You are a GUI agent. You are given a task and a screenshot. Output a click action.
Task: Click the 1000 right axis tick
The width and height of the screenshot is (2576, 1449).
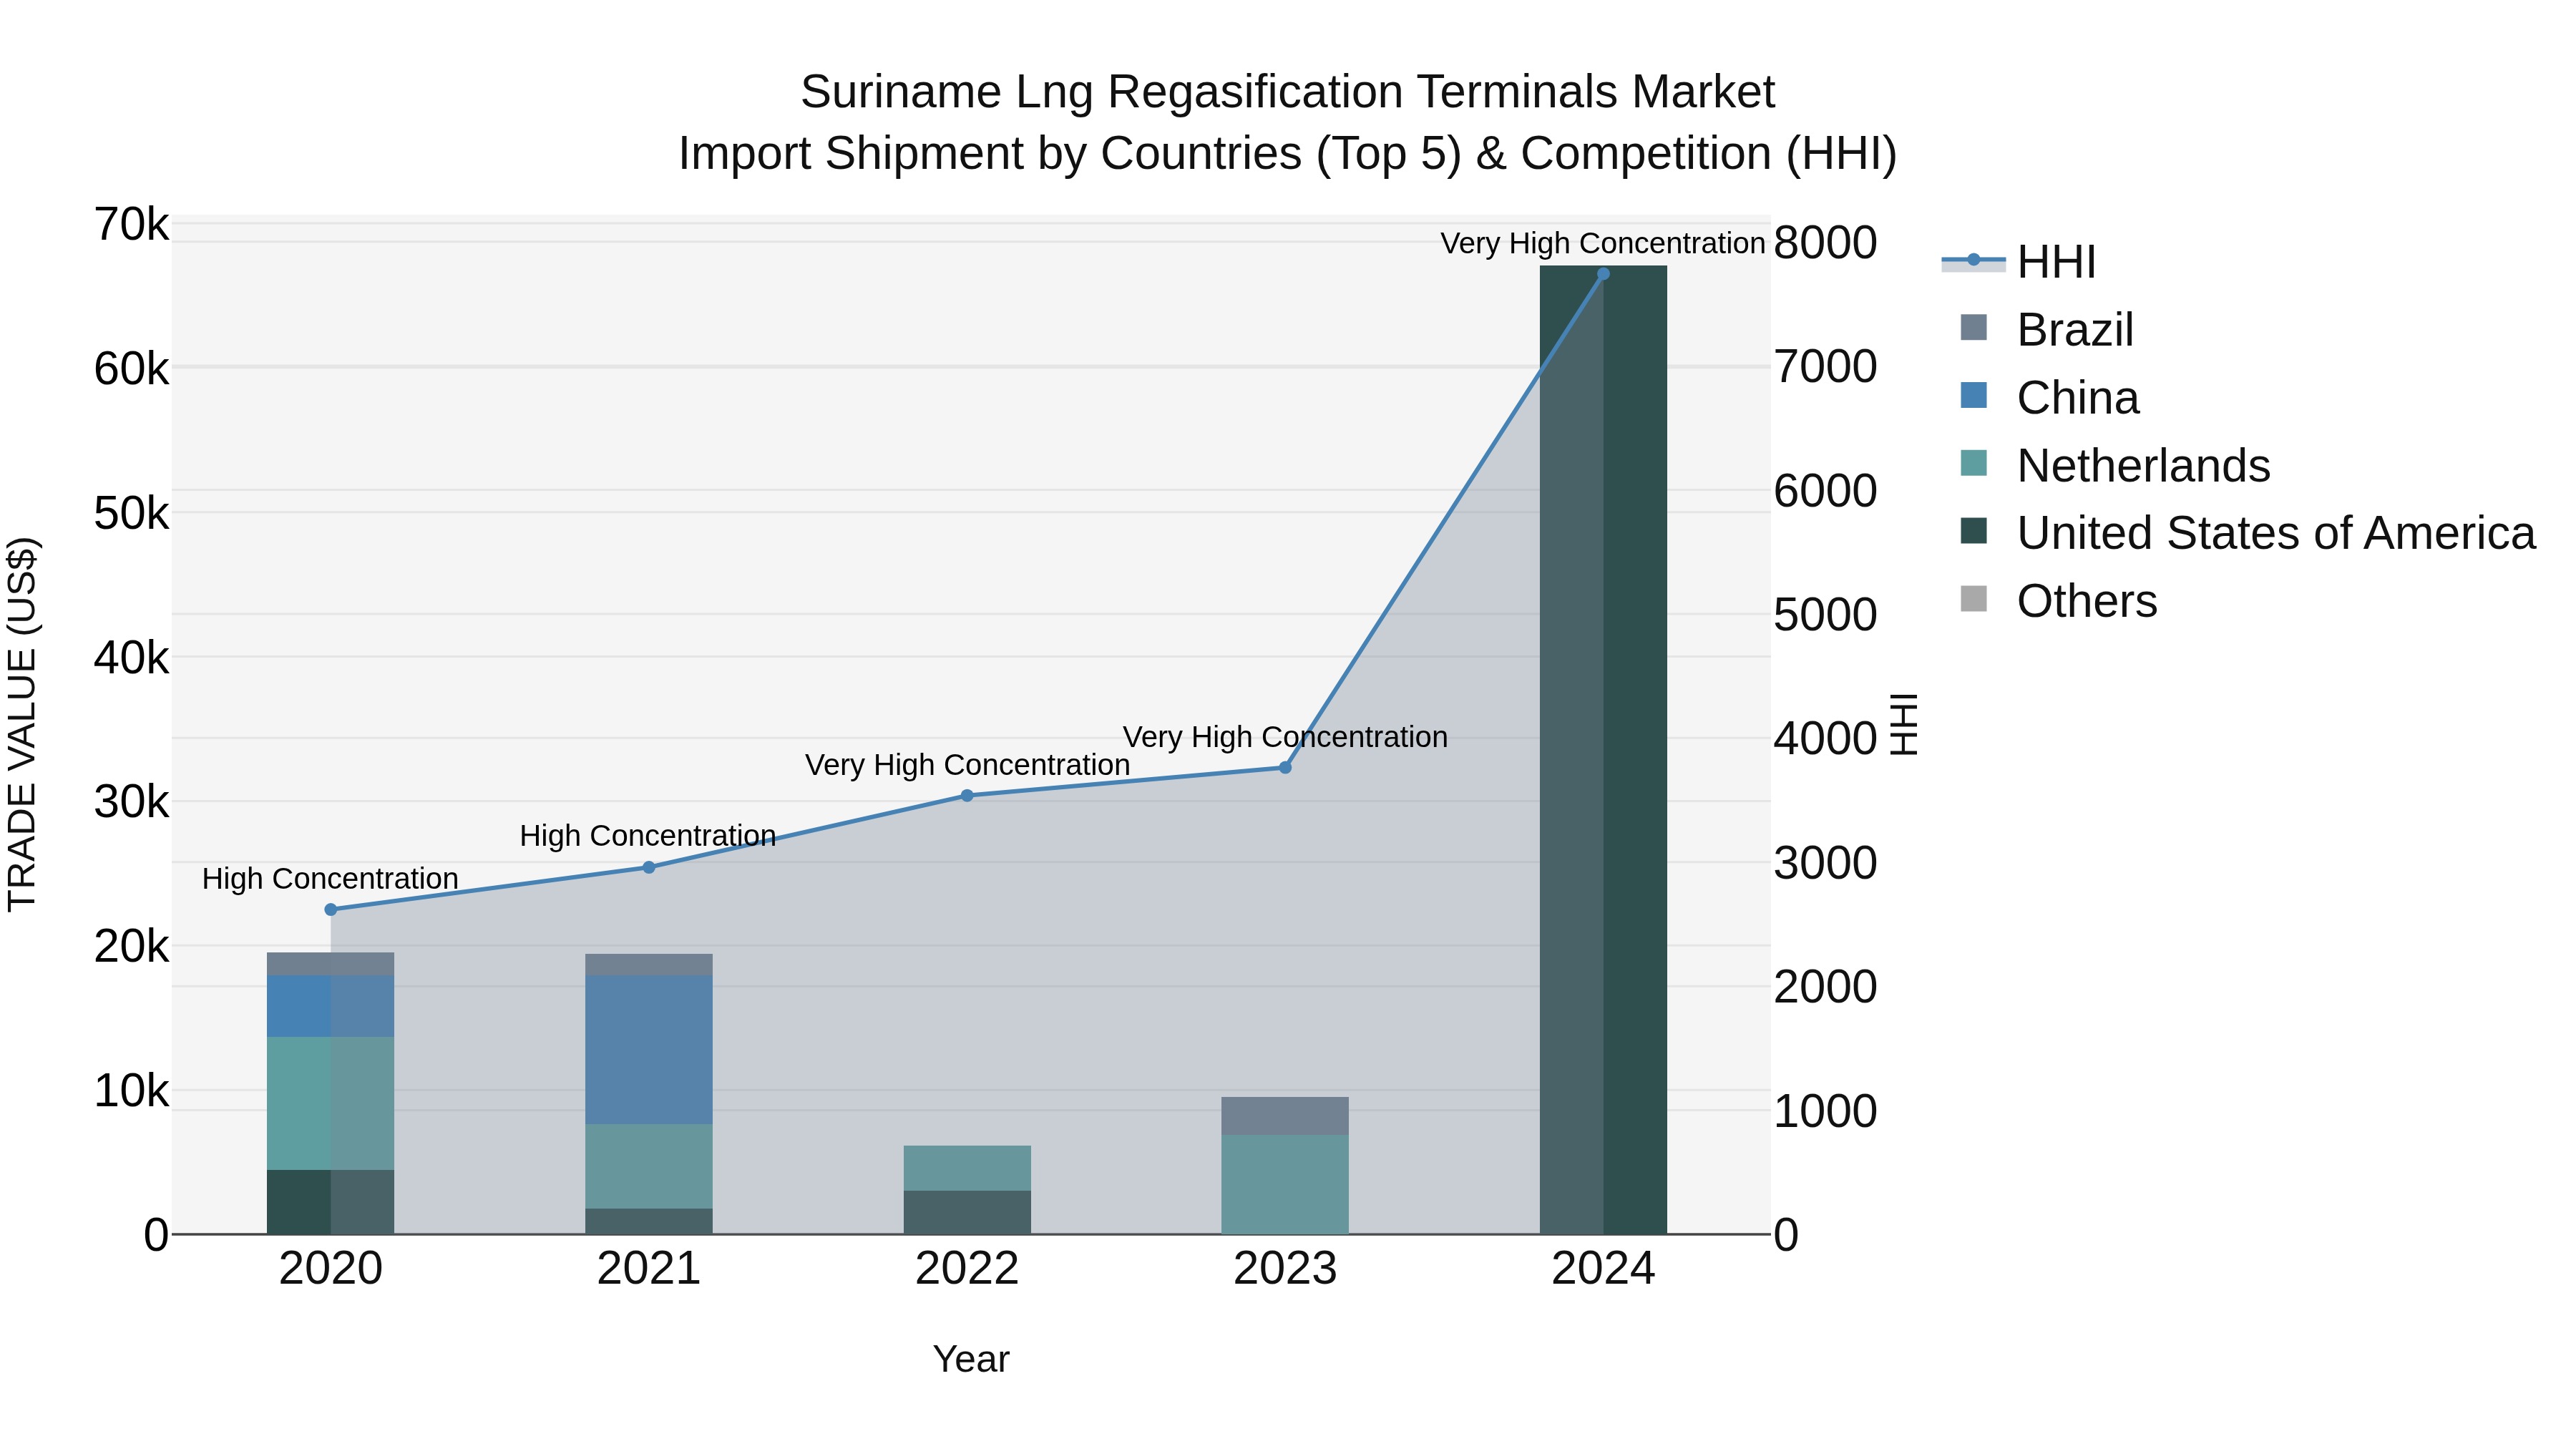[x=1826, y=1111]
